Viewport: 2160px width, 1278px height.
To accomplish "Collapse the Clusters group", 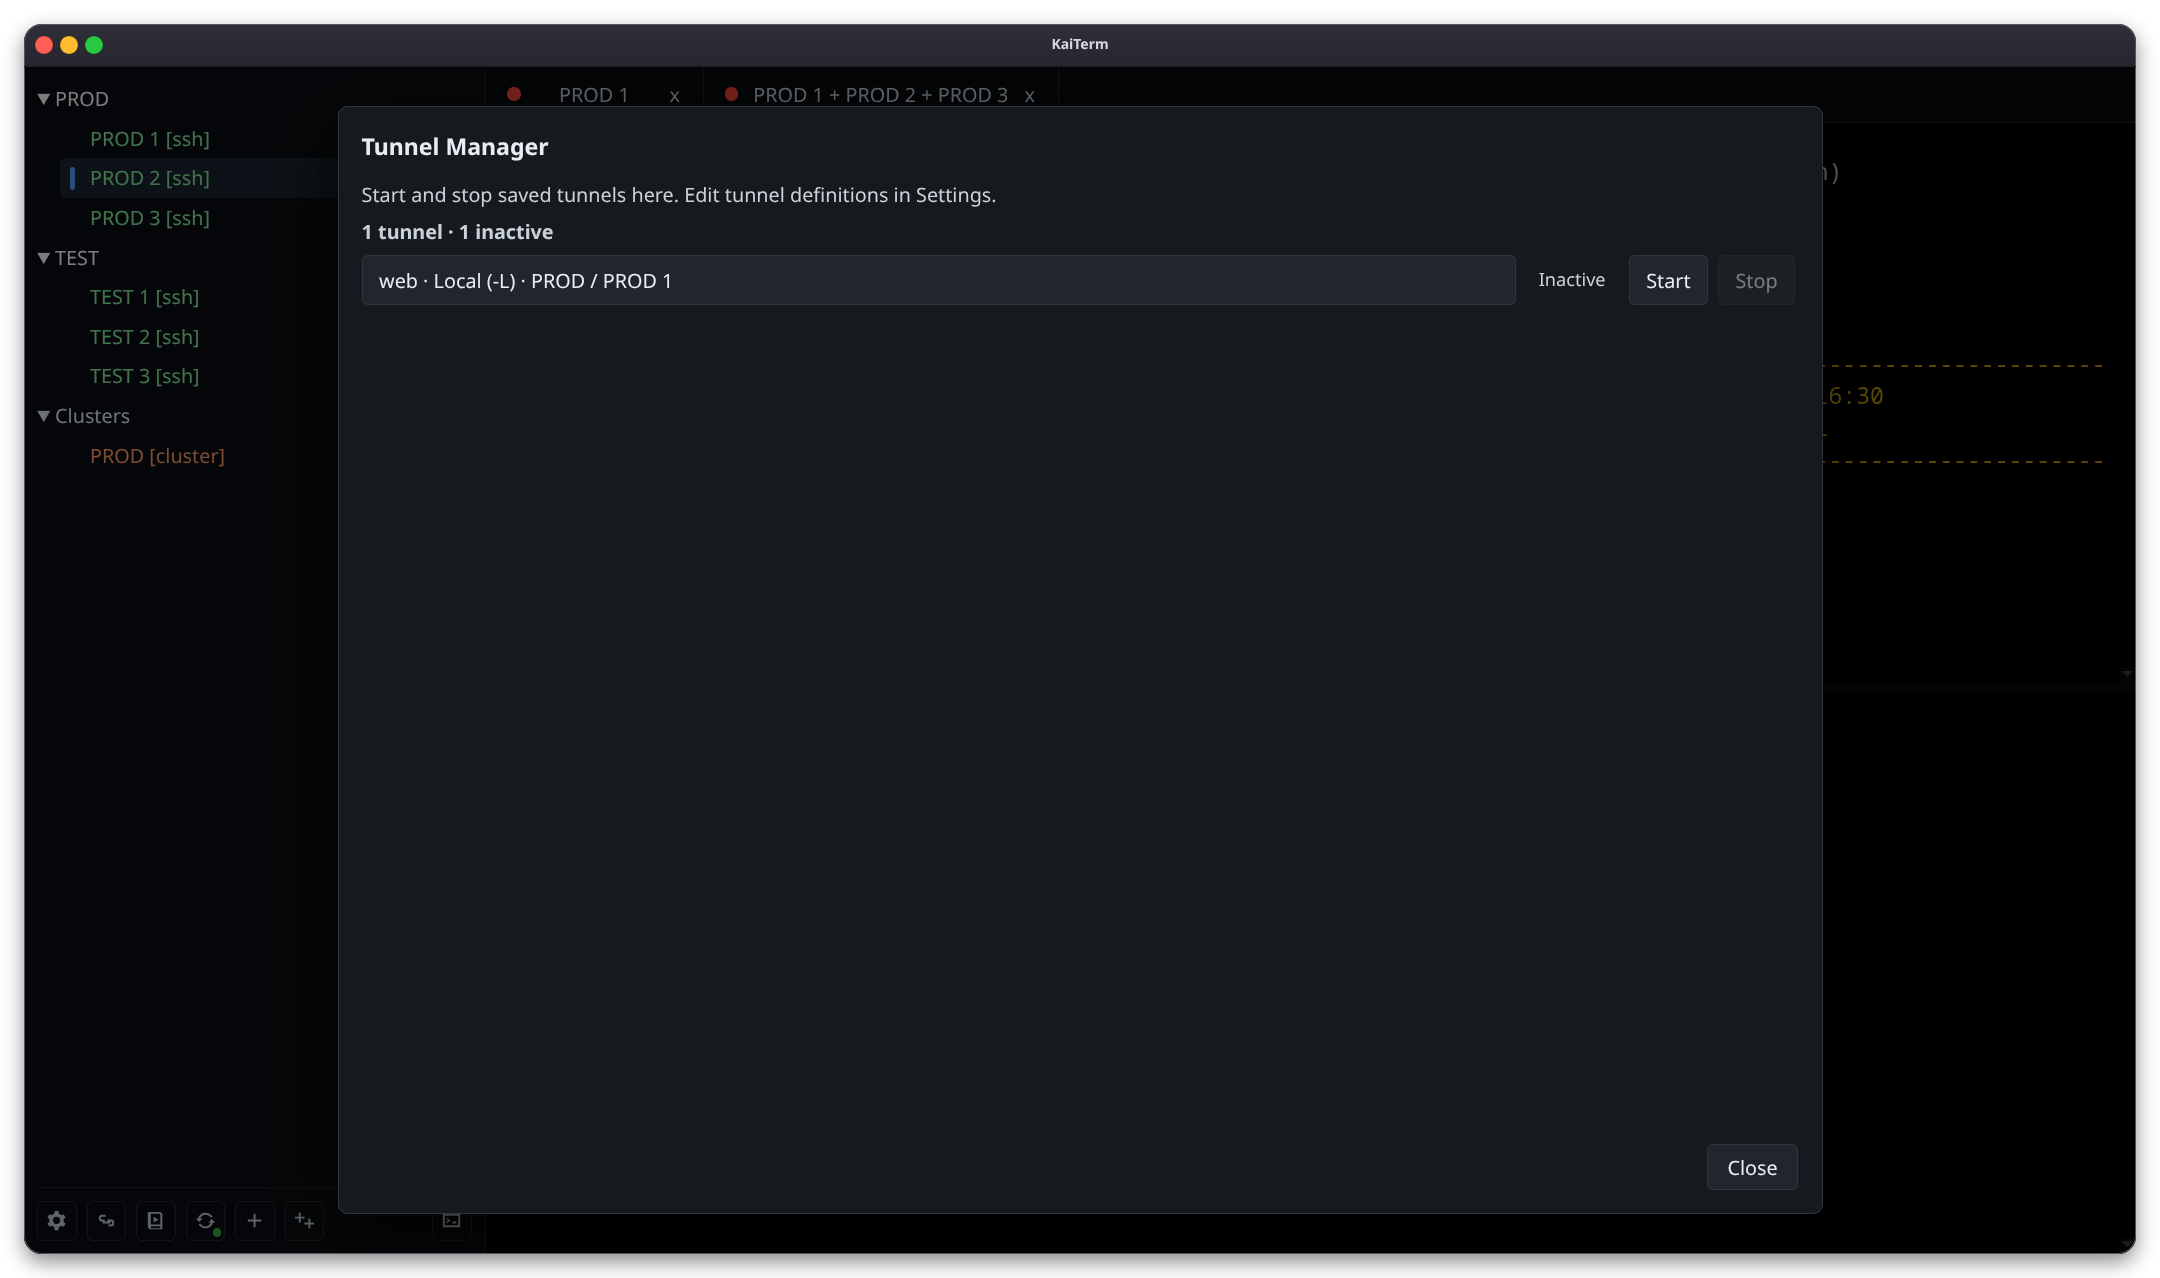I will pos(44,416).
